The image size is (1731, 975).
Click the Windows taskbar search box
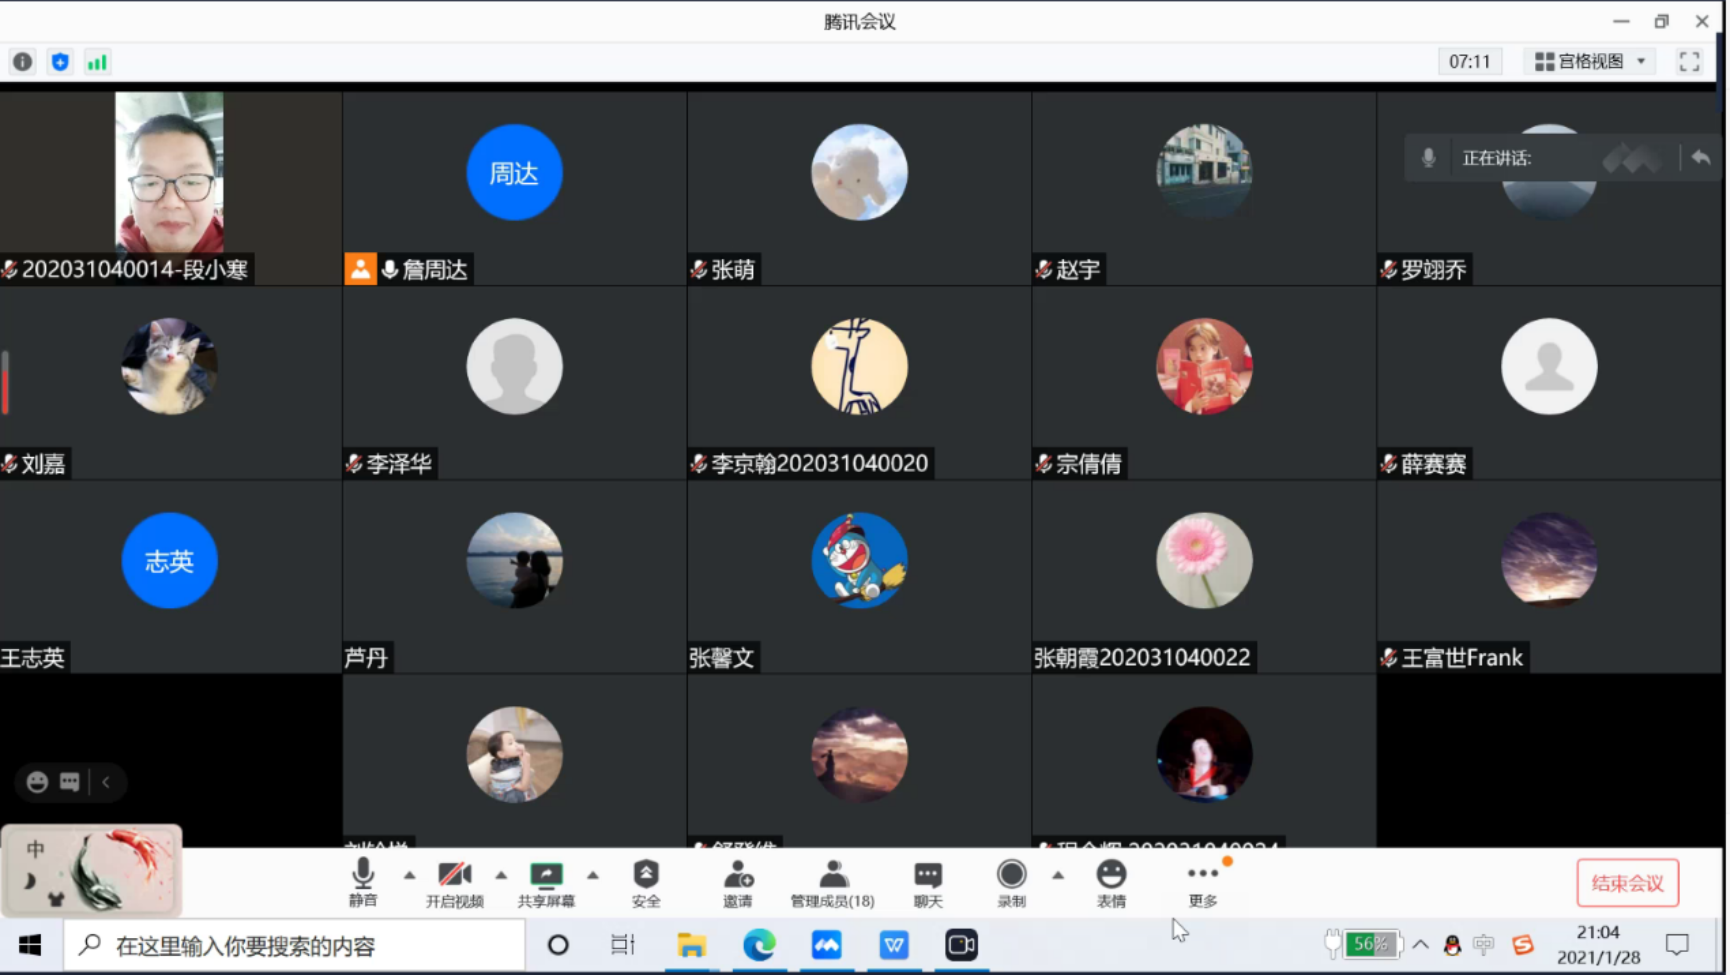point(295,945)
